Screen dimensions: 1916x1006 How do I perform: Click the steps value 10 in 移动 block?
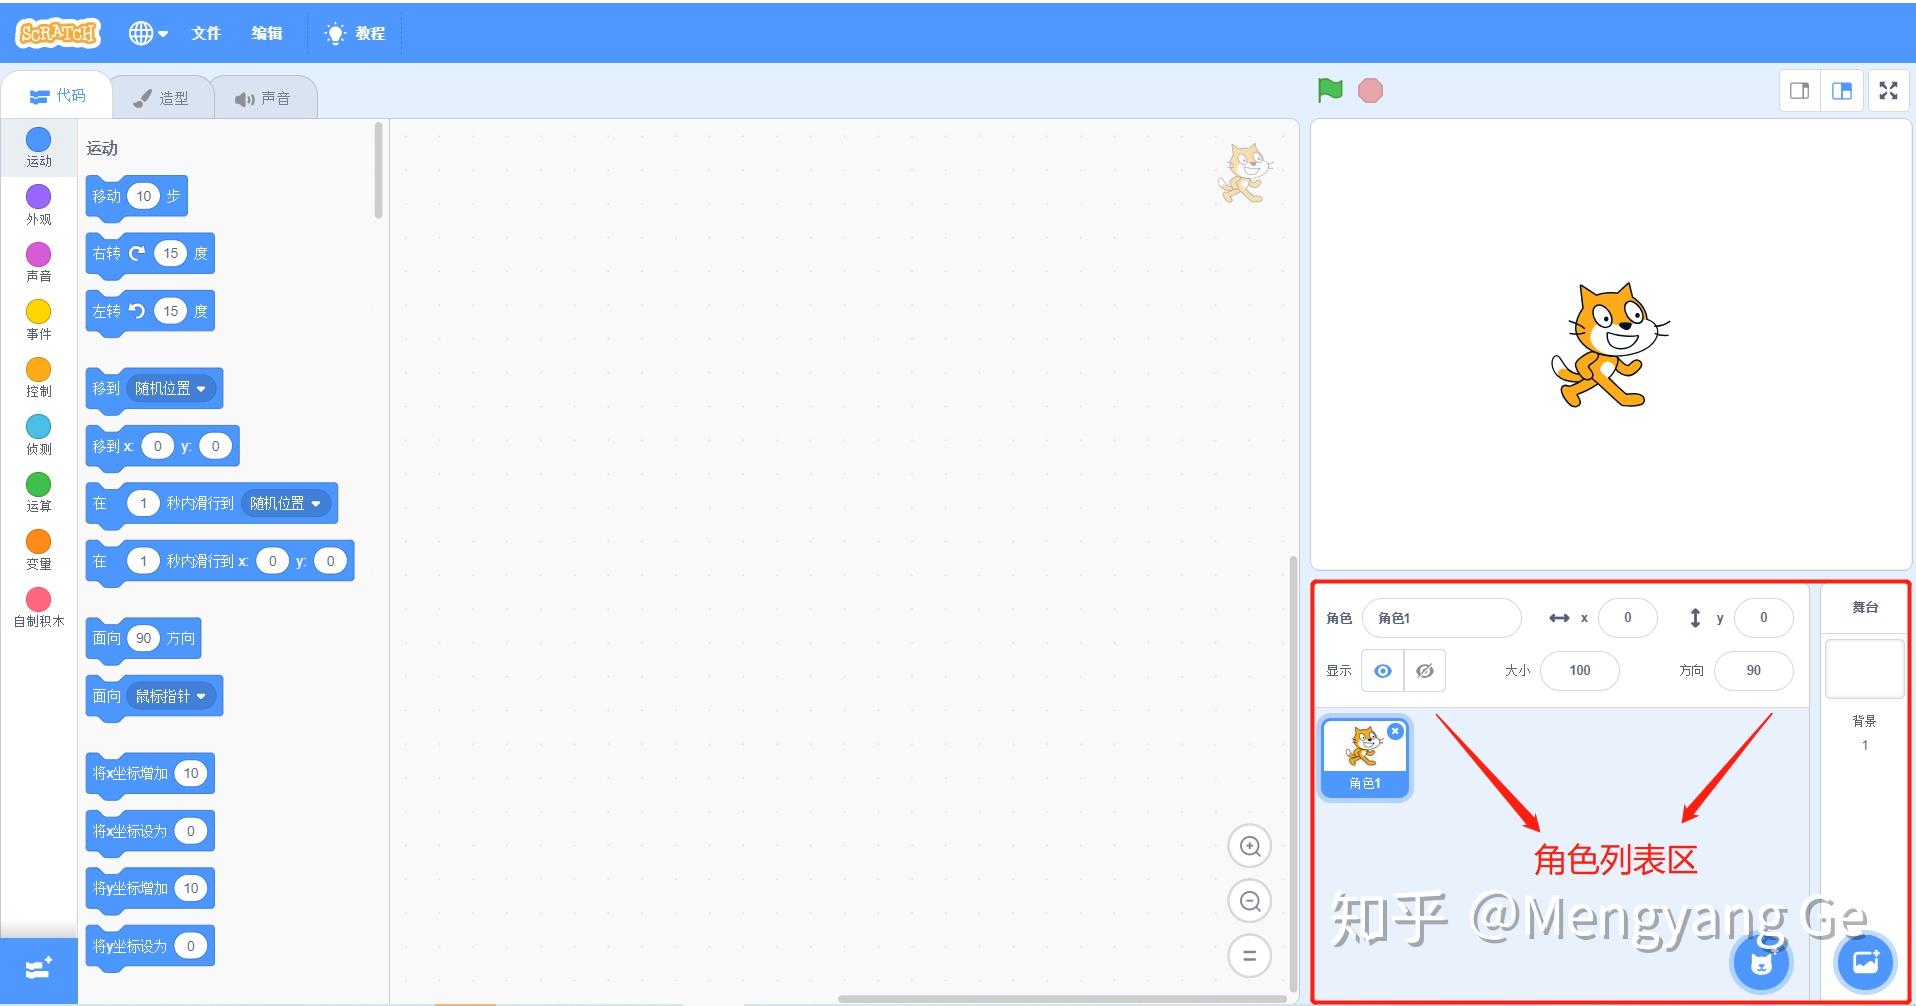144,197
